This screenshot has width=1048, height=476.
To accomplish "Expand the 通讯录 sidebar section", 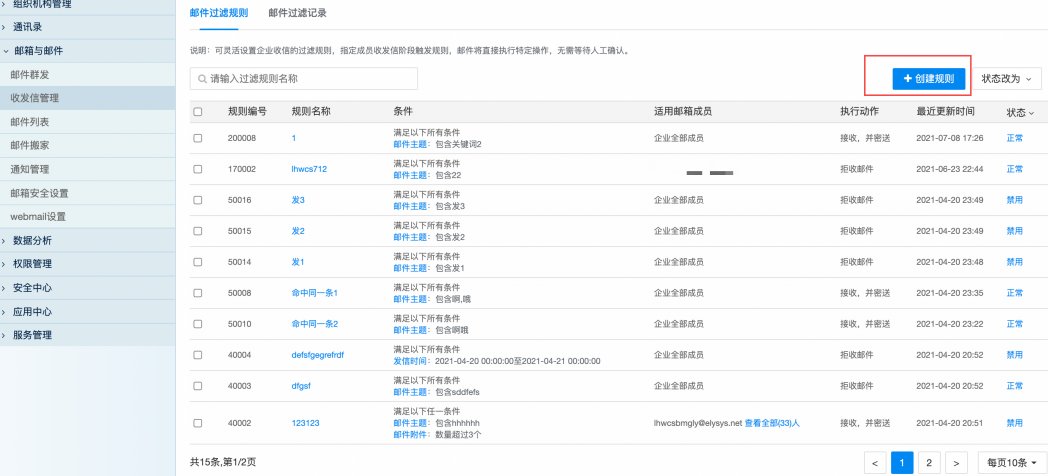I will (88, 27).
